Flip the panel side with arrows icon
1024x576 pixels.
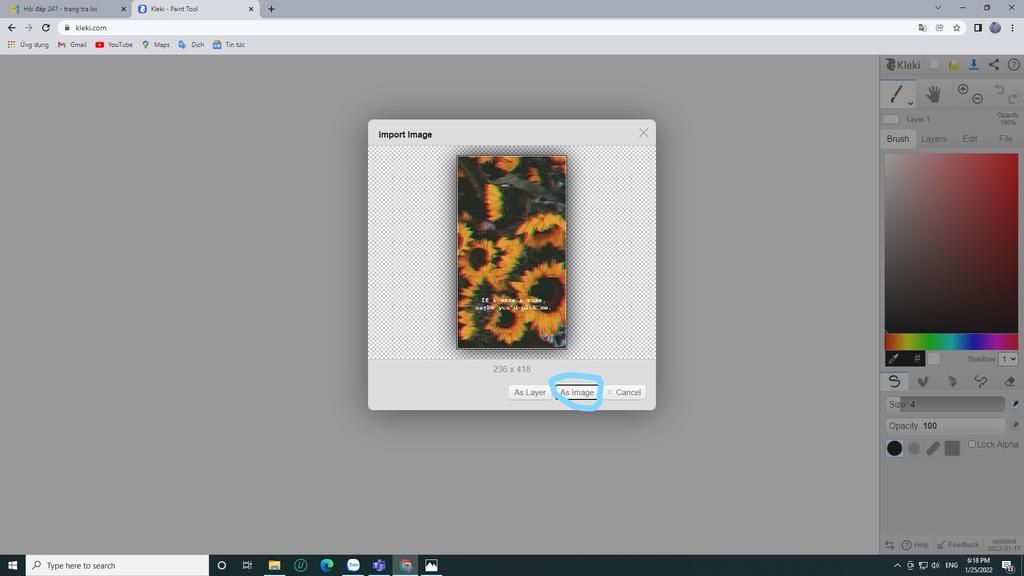click(889, 545)
